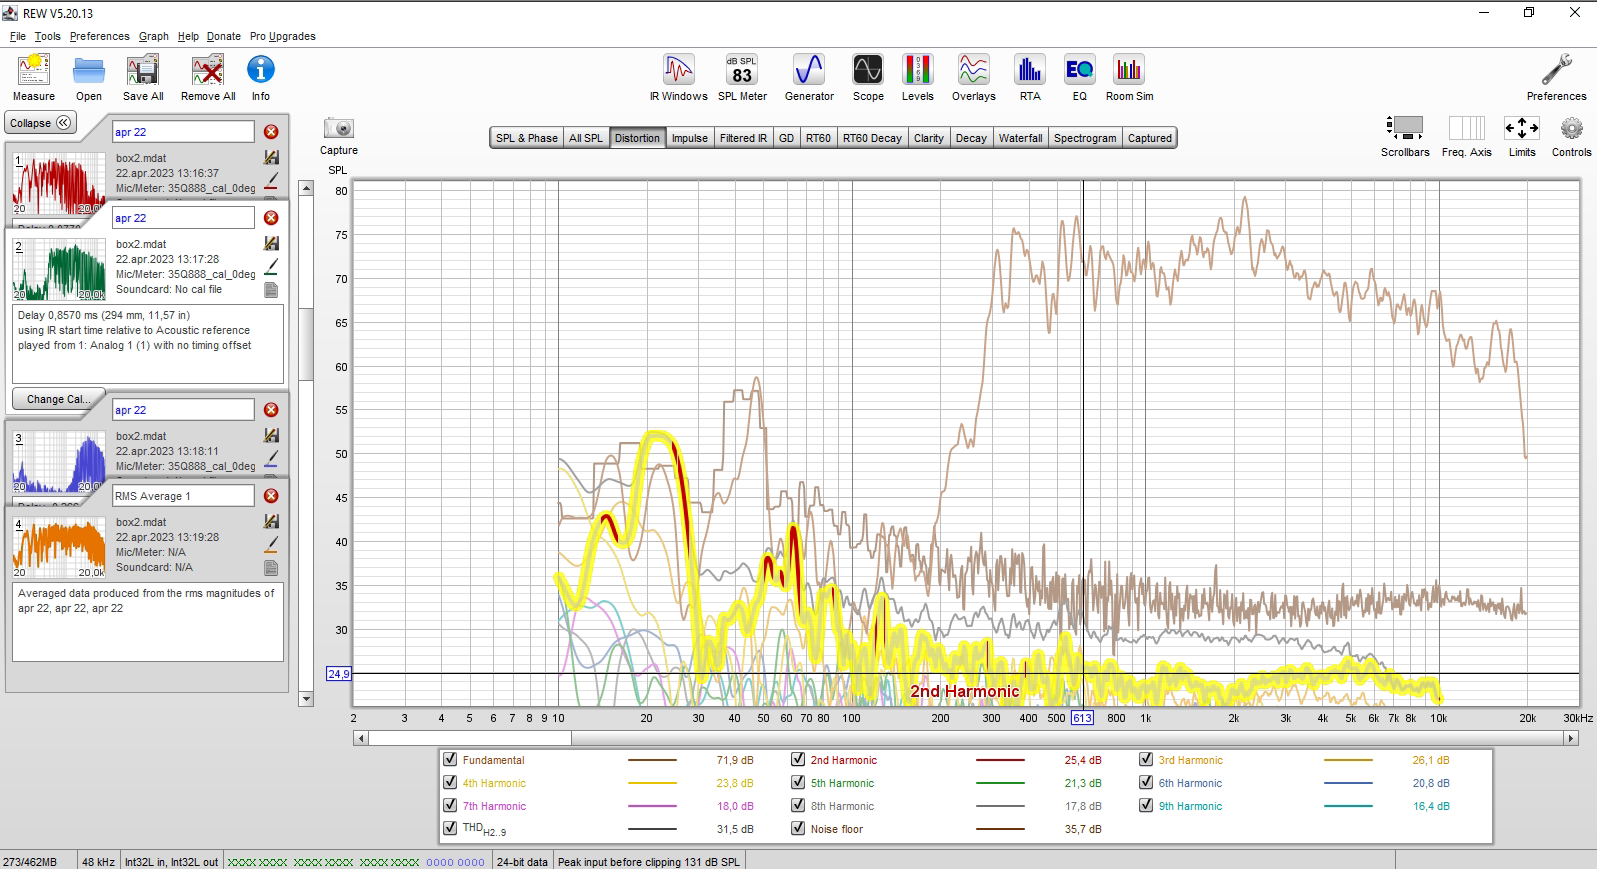Select measurement 4 orange thumbnail
The image size is (1597, 869).
(58, 547)
